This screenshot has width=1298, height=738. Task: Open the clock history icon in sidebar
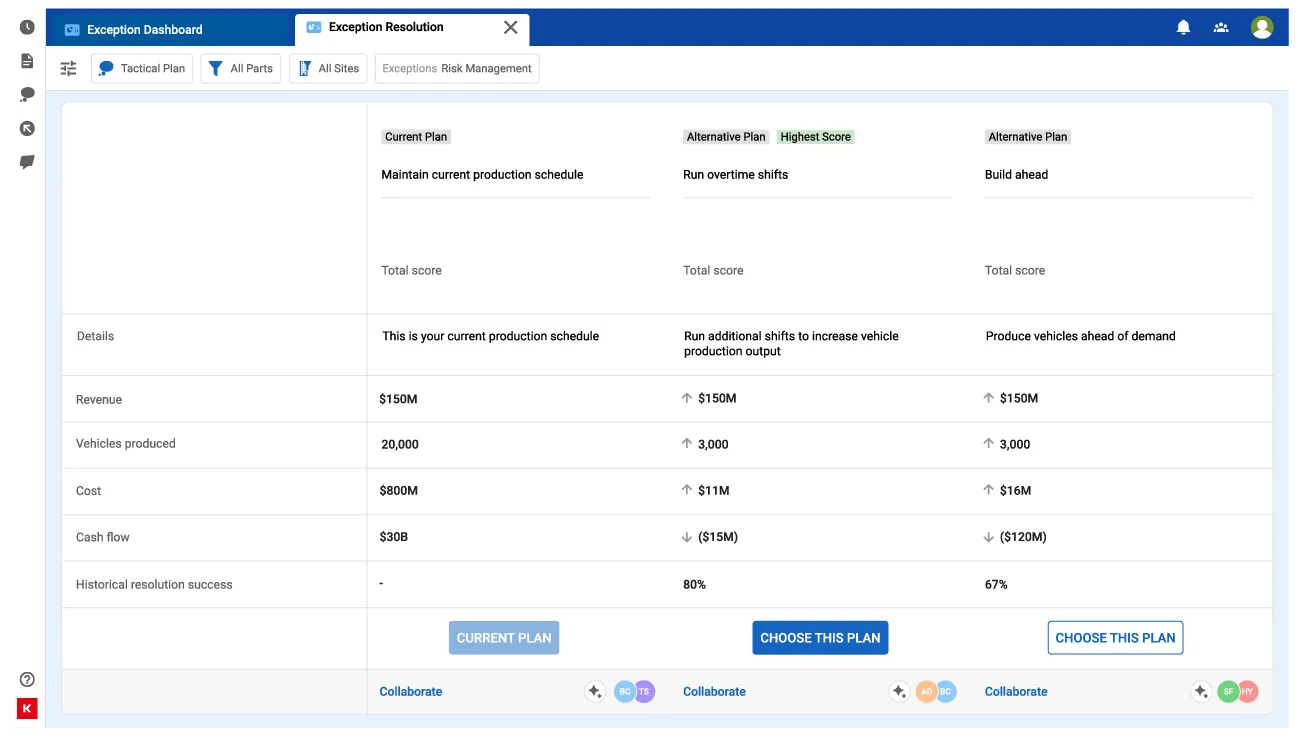[27, 28]
